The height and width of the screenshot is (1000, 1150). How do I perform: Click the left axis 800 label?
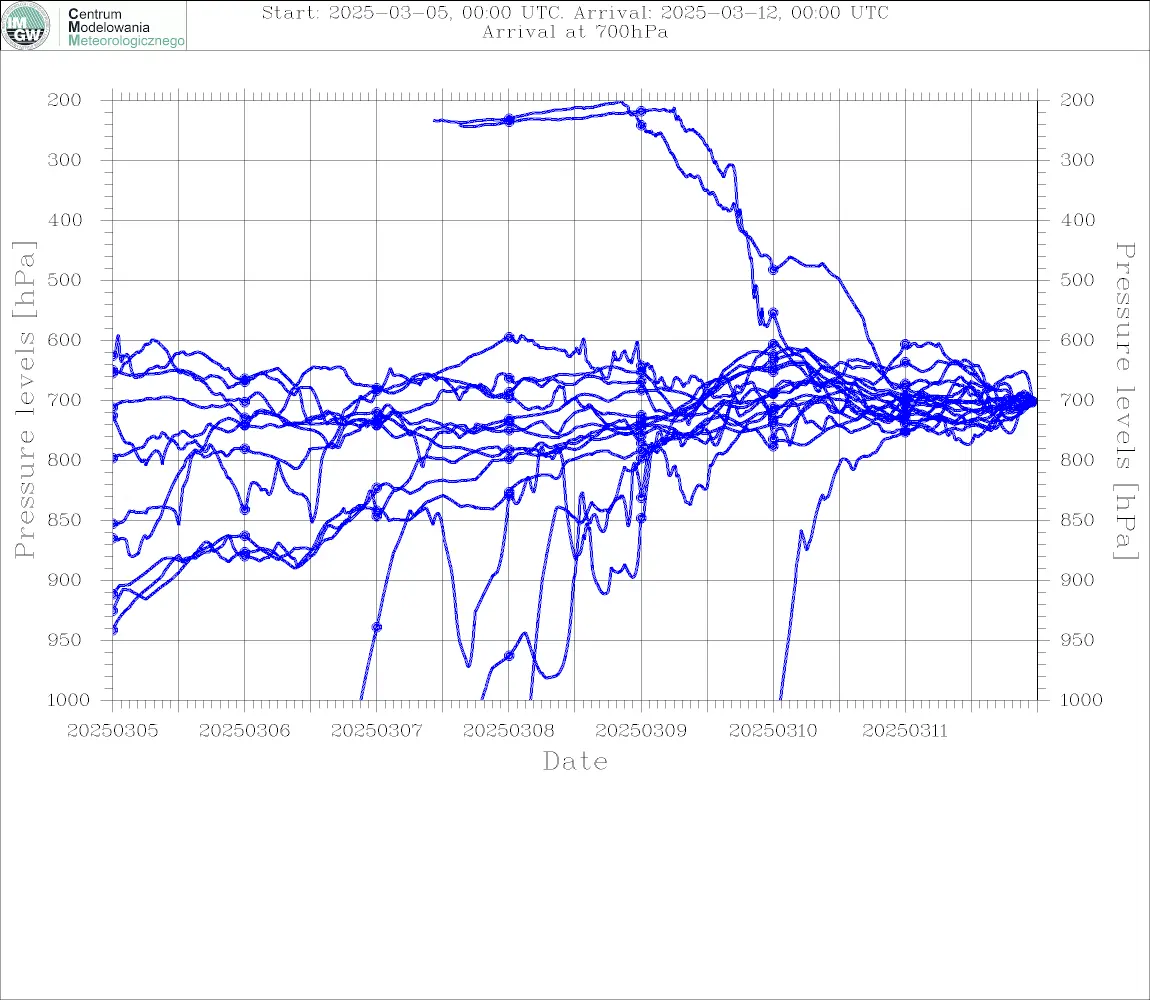pos(65,460)
